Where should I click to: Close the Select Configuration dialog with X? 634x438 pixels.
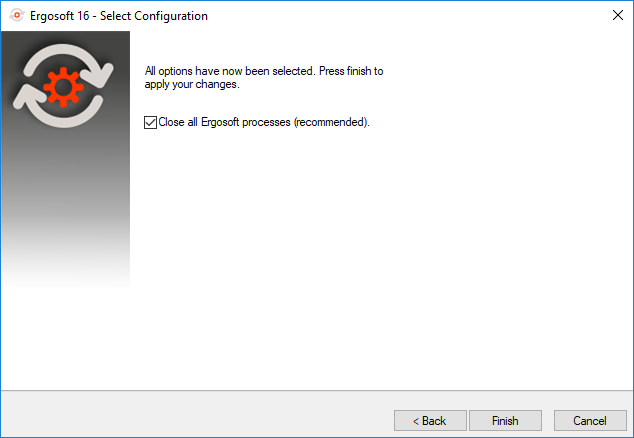tap(617, 15)
